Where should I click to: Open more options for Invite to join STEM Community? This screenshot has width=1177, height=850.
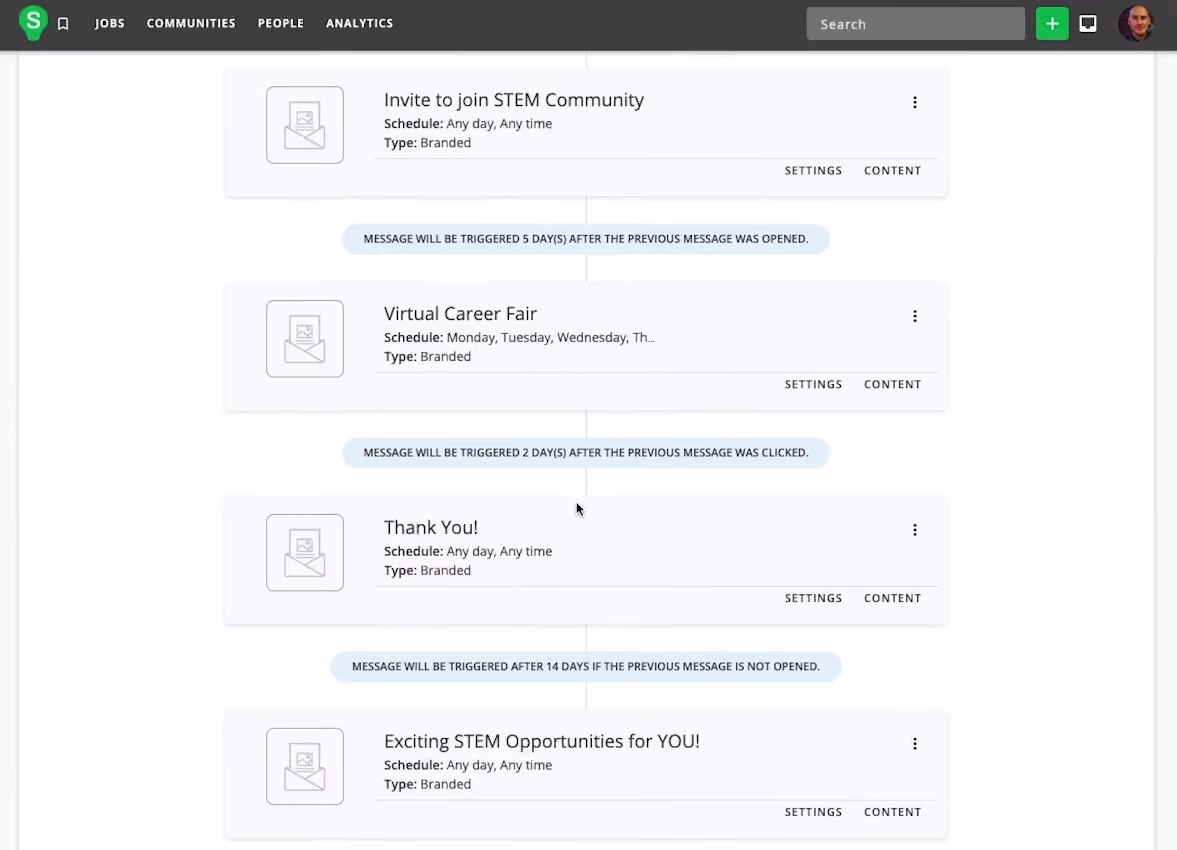pos(914,102)
